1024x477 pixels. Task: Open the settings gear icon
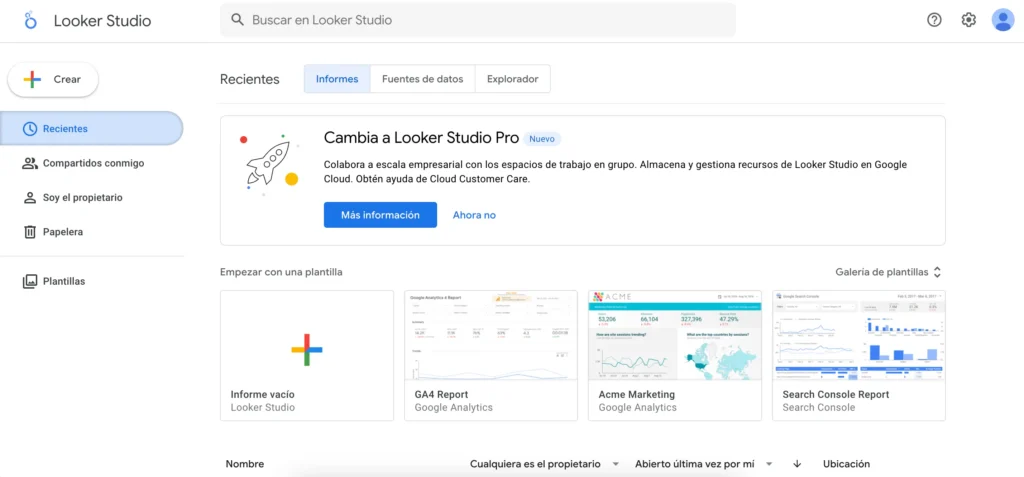click(x=968, y=20)
